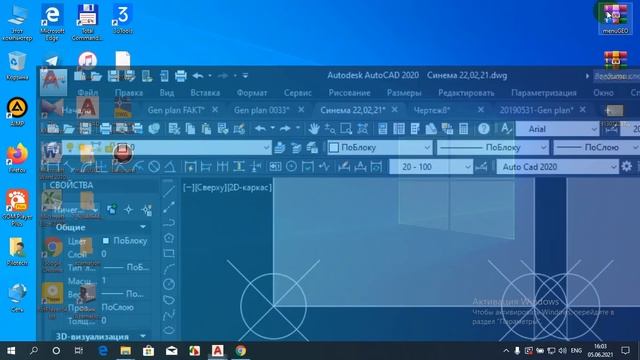This screenshot has height=360, width=640.
Task: Open the 20 - 100 dimension style dropdown
Action: (431, 167)
